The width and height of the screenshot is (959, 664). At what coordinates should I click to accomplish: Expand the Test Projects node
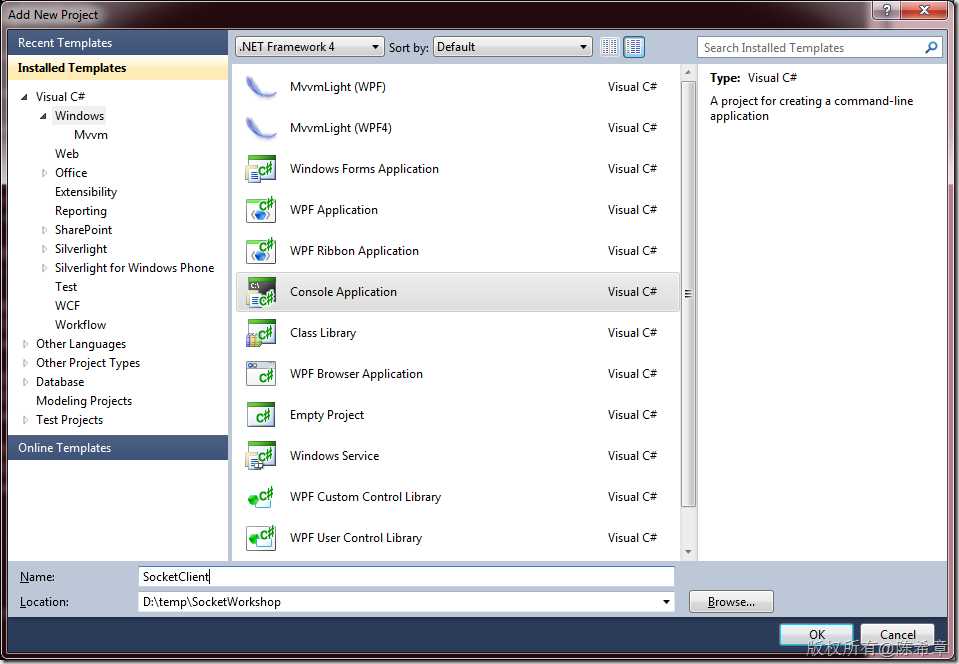25,420
